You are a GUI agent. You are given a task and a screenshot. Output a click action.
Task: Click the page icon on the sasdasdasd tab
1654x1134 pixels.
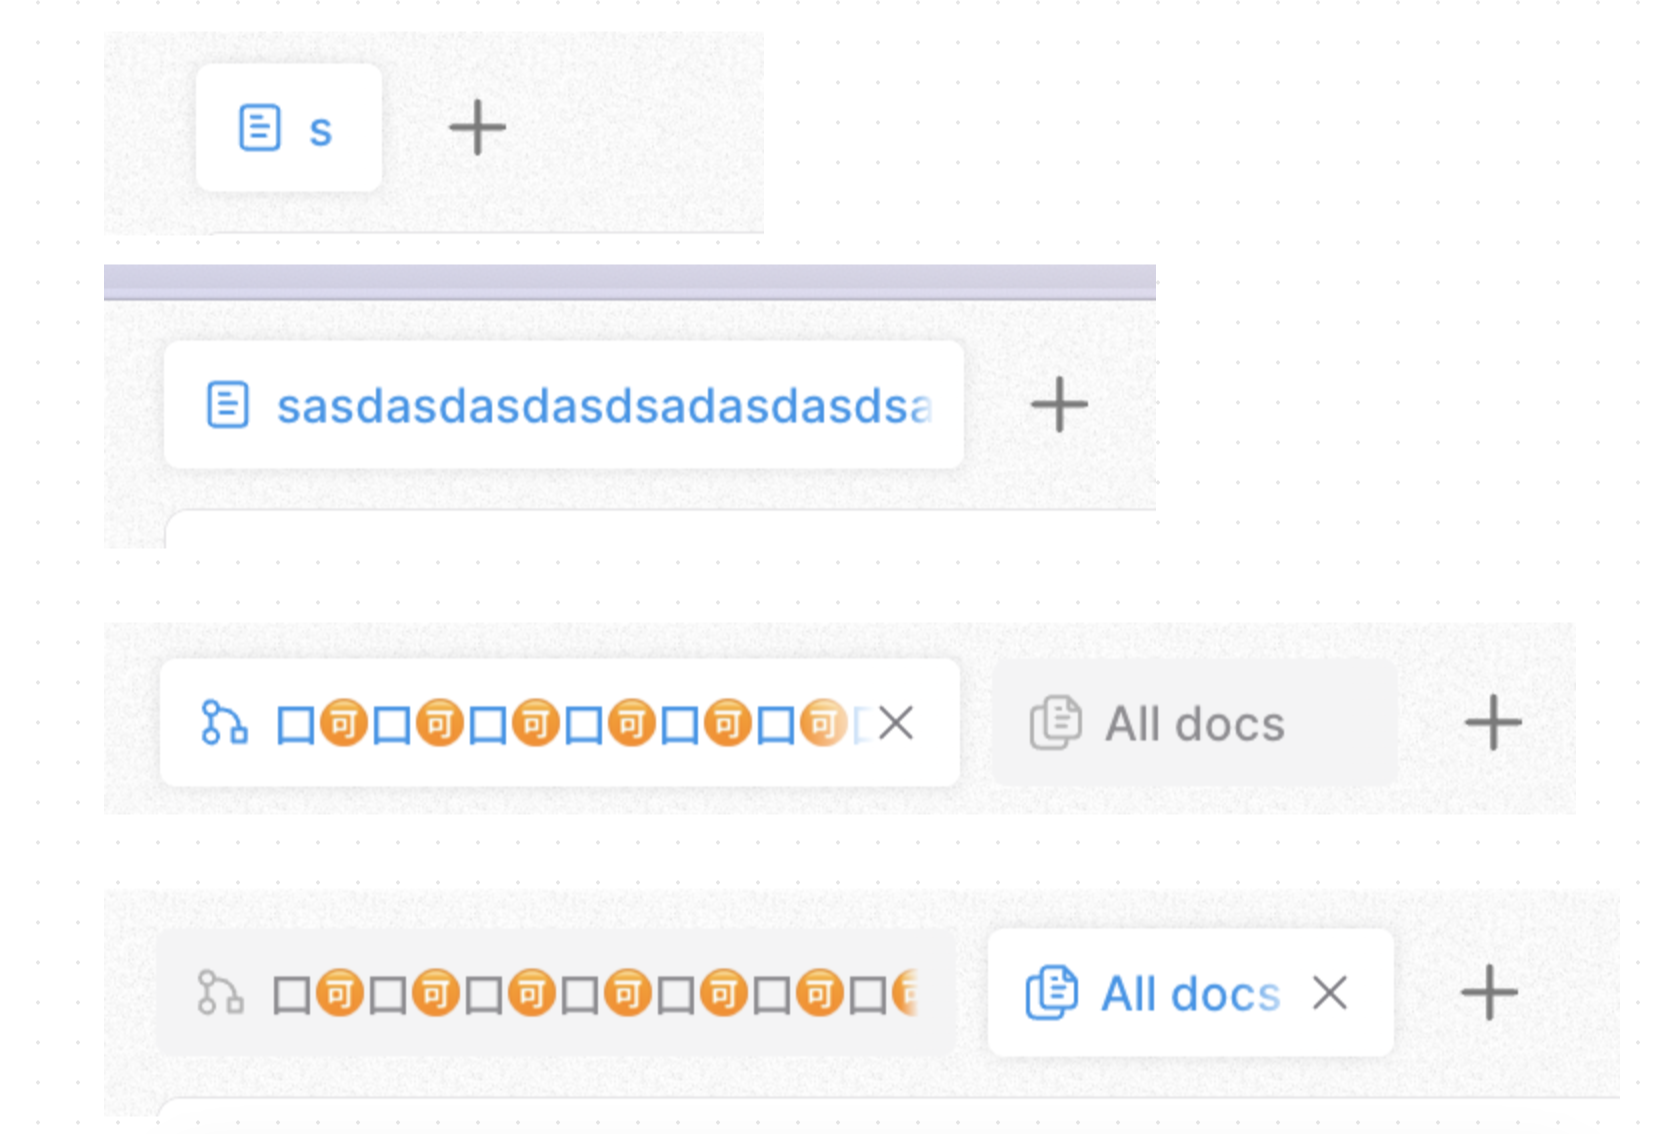227,405
